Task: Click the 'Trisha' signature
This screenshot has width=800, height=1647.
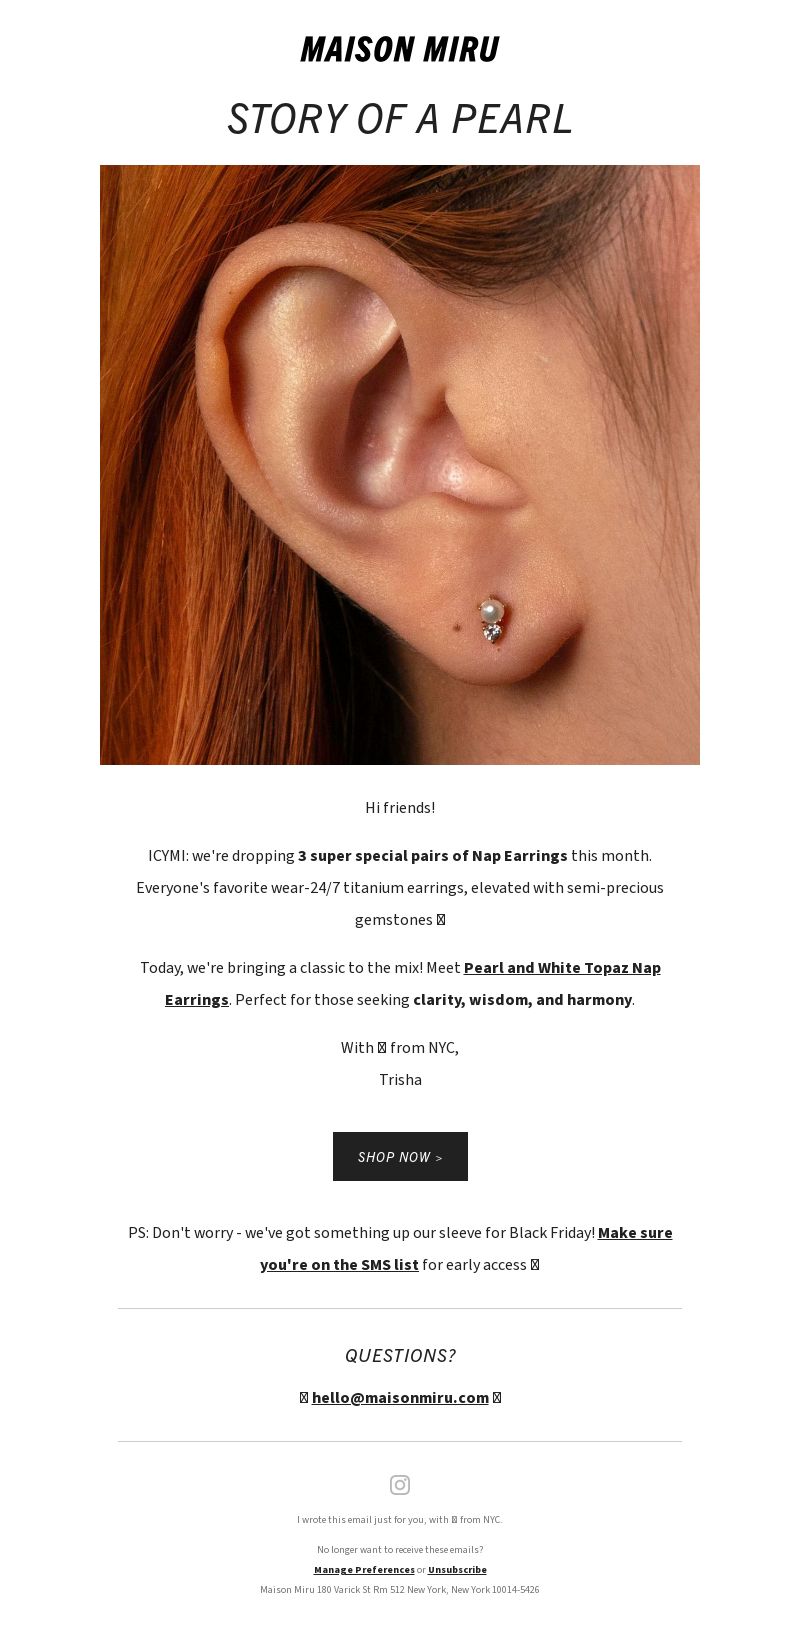Action: pos(400,1080)
